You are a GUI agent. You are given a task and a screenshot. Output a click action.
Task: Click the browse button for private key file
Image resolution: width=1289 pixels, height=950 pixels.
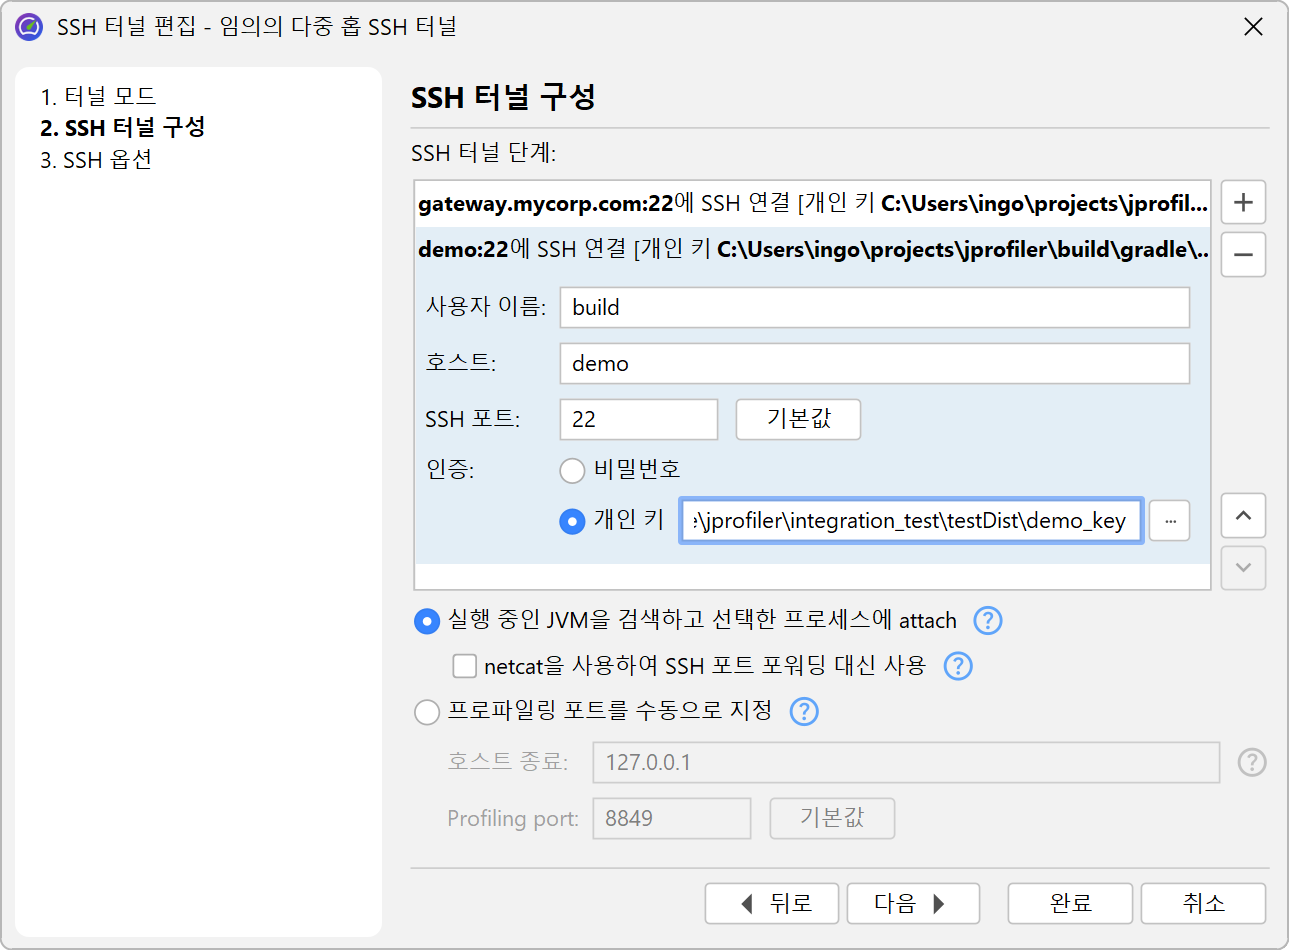tap(1169, 521)
